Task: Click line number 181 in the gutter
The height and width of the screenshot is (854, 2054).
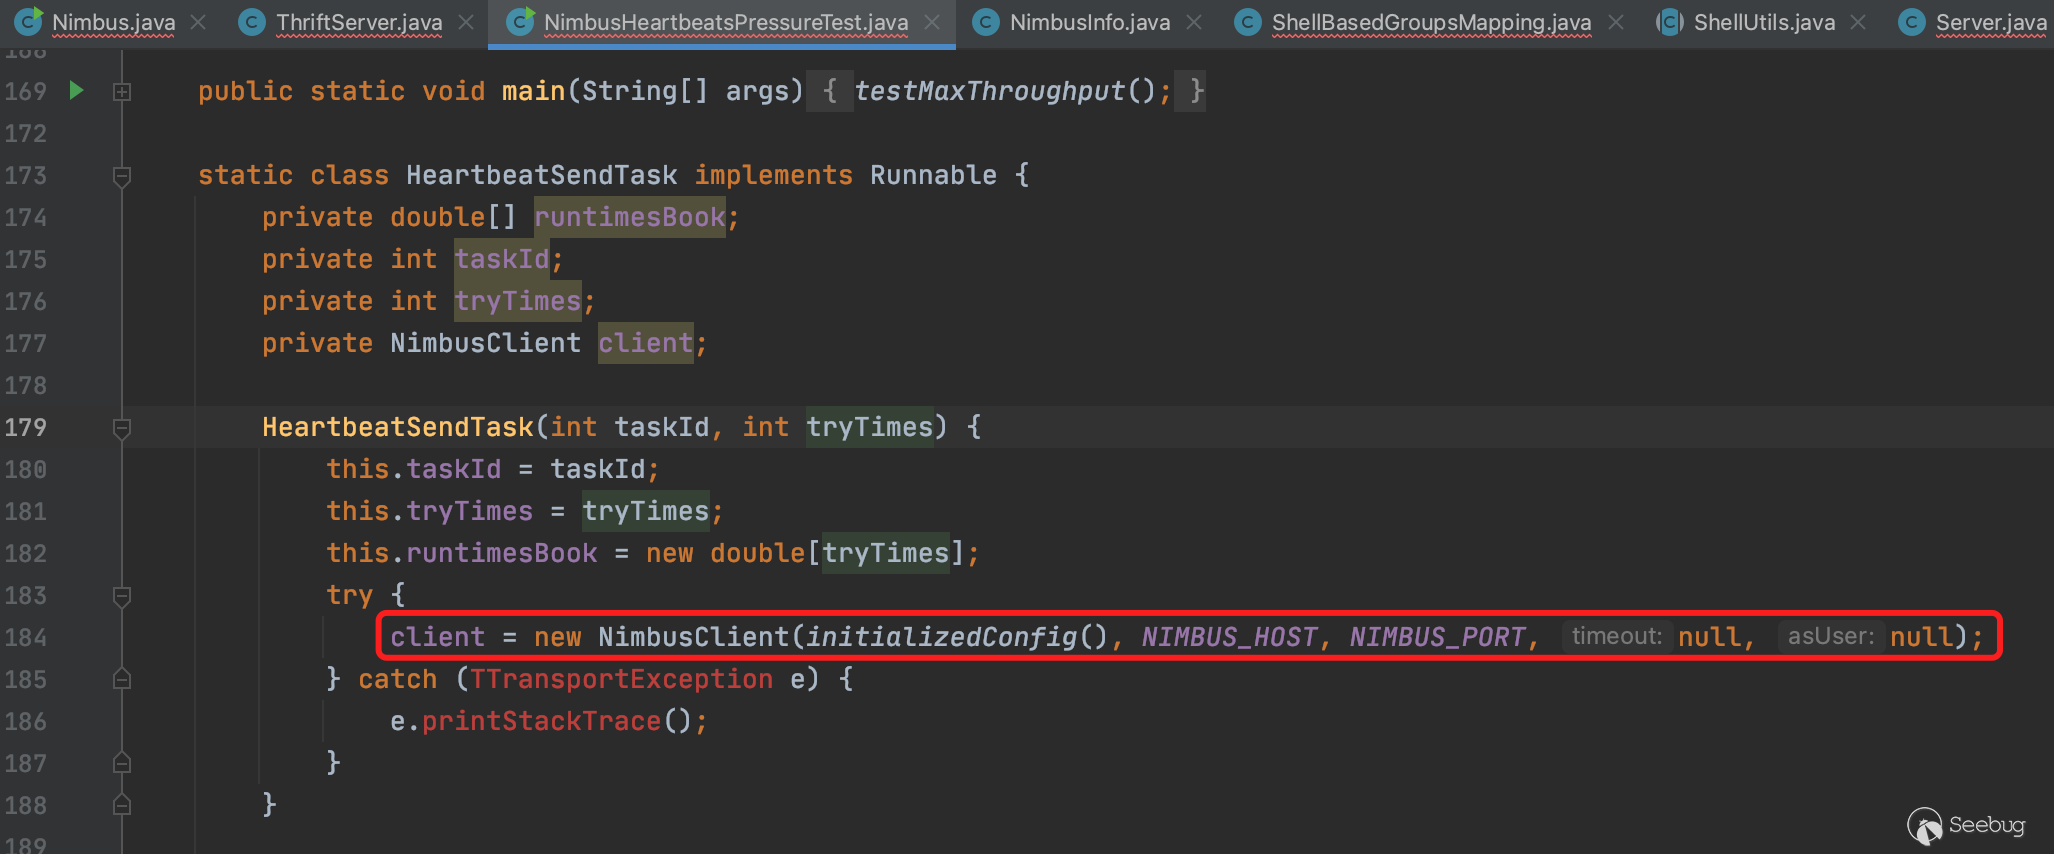Action: pos(25,511)
